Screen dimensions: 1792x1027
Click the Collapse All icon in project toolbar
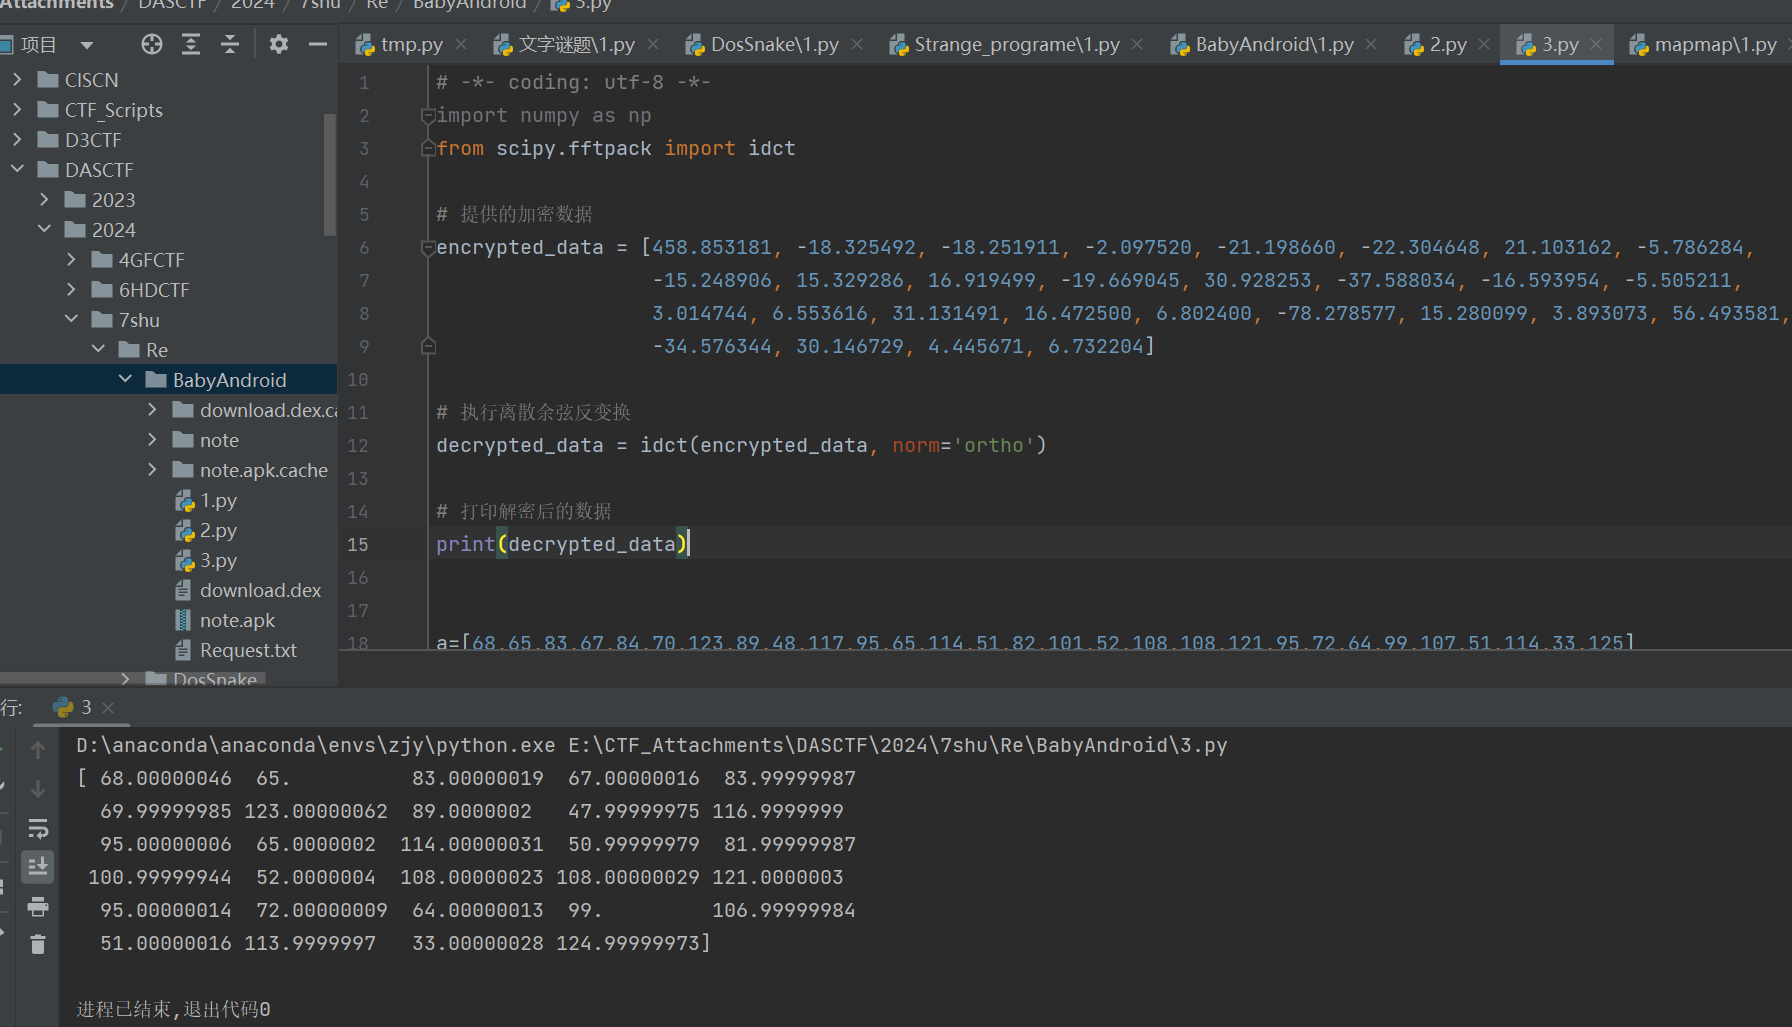[x=230, y=44]
